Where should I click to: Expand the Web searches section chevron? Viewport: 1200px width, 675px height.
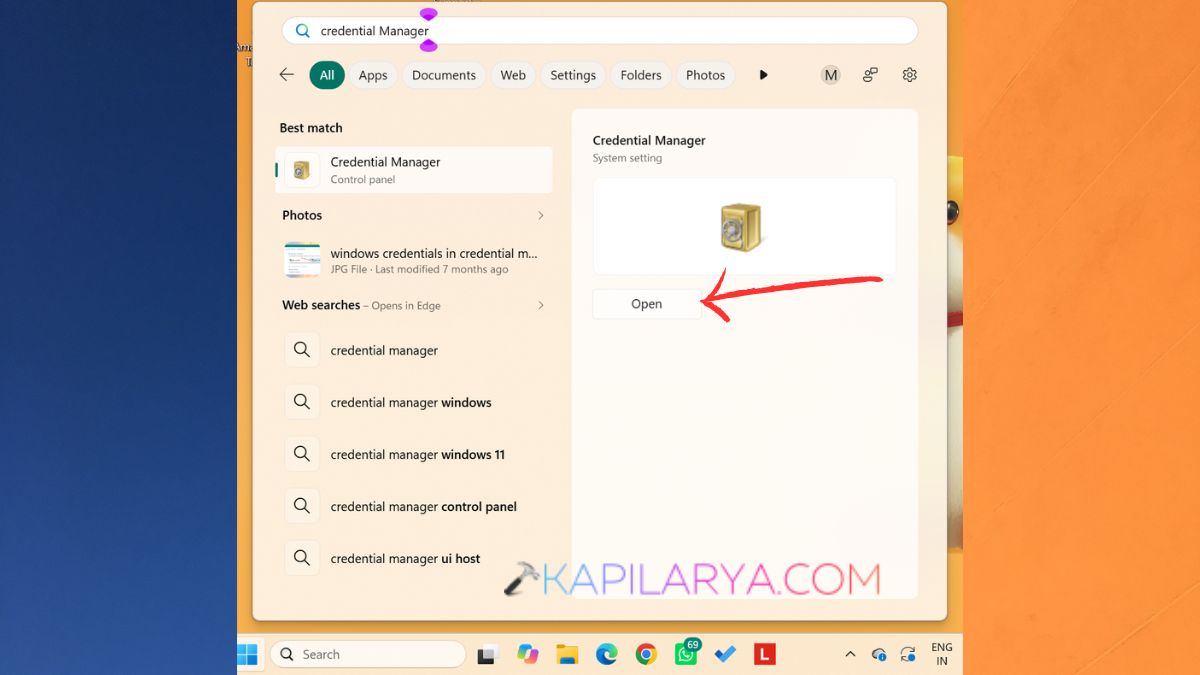[x=541, y=305]
